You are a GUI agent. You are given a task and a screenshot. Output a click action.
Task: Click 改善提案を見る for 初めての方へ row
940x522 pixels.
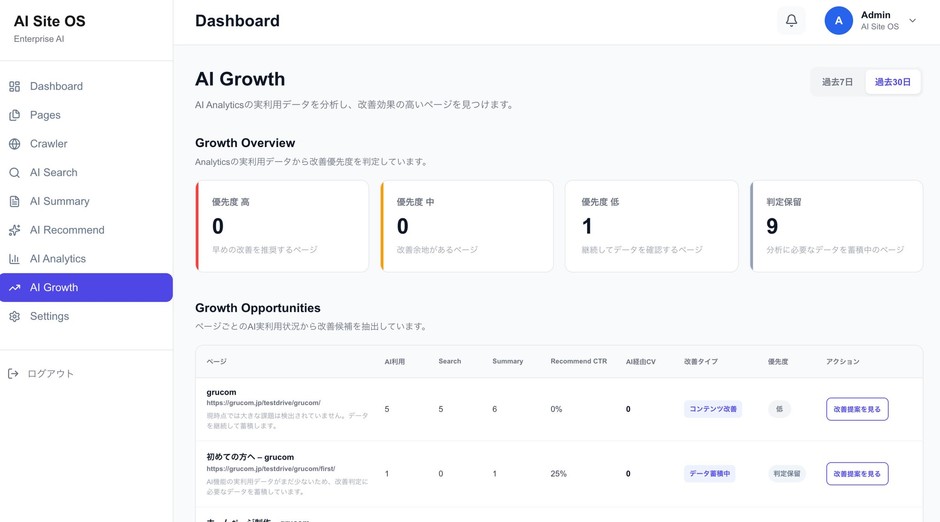pos(857,473)
